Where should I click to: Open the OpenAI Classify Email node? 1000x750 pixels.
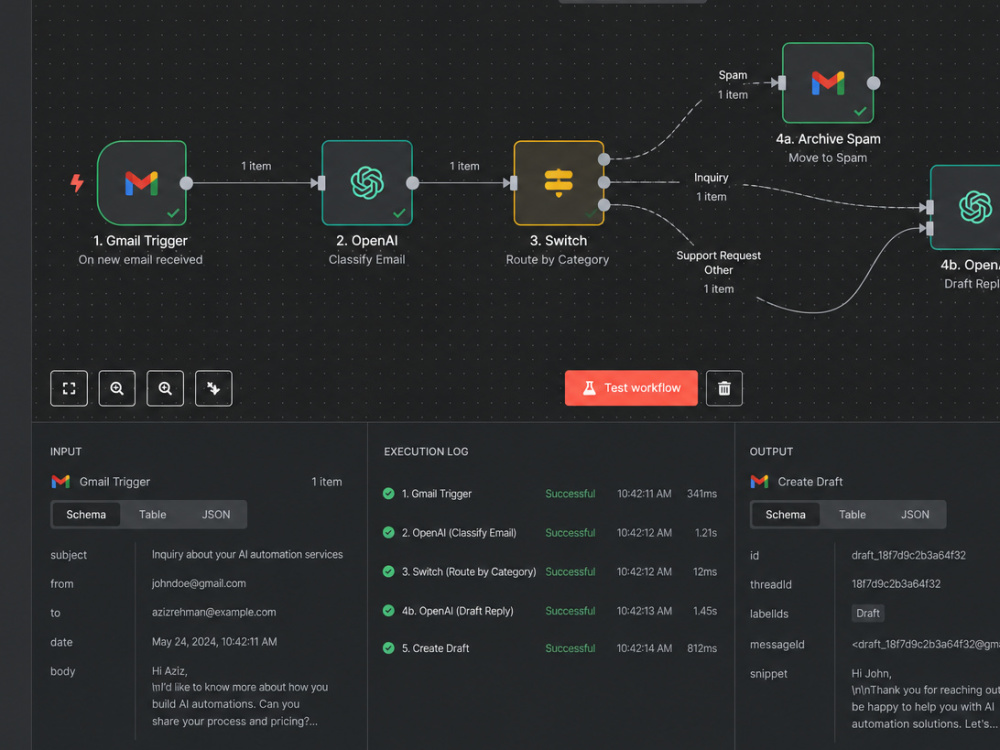(367, 183)
